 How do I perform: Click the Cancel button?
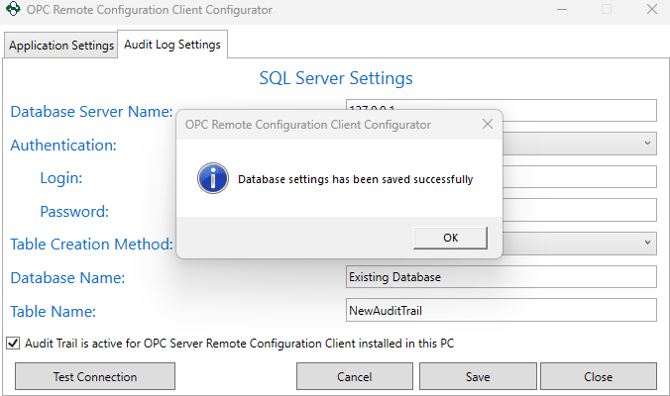[354, 376]
